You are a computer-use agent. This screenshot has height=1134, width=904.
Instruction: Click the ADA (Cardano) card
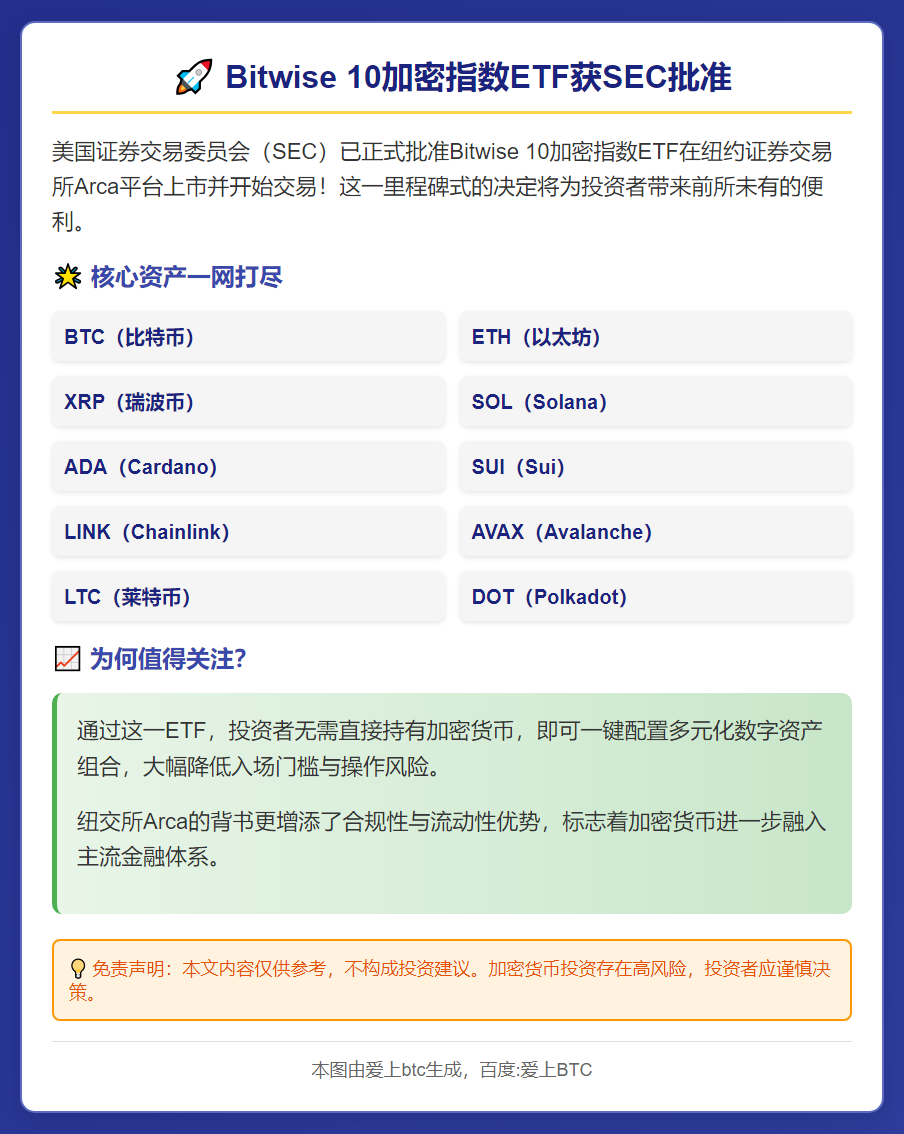coord(248,467)
